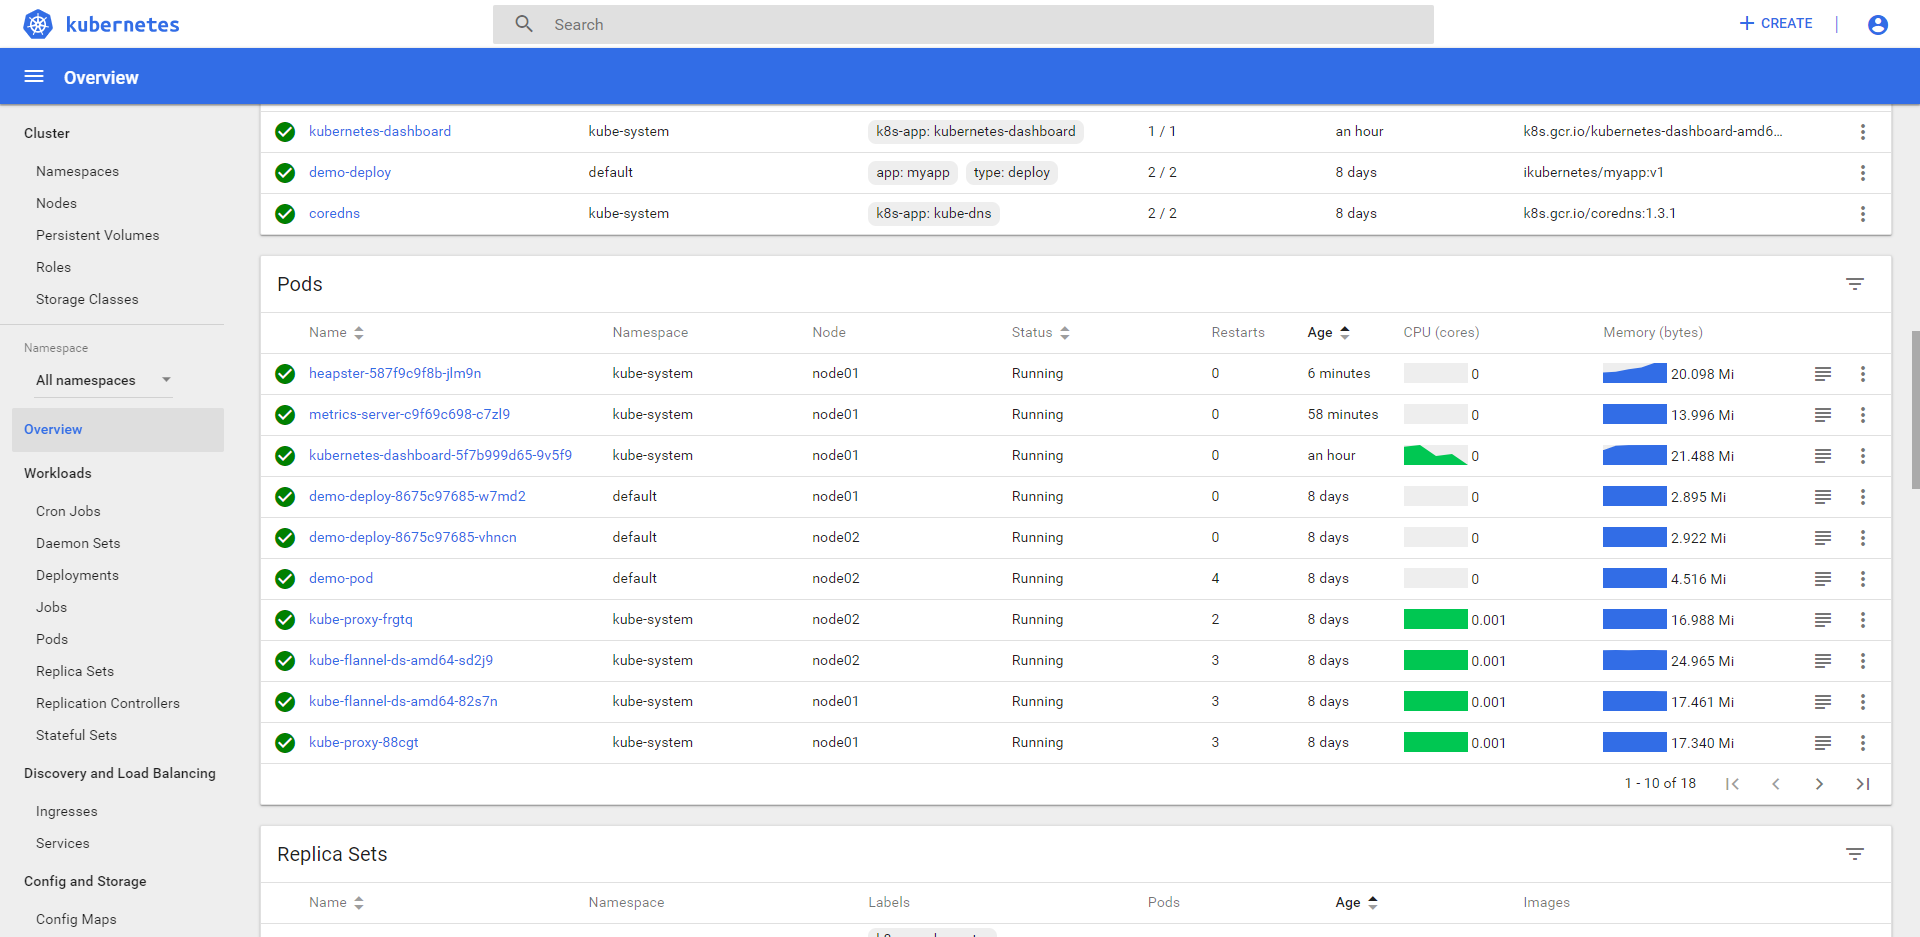Open Replica Sets in sidebar
The width and height of the screenshot is (1920, 937).
[75, 671]
